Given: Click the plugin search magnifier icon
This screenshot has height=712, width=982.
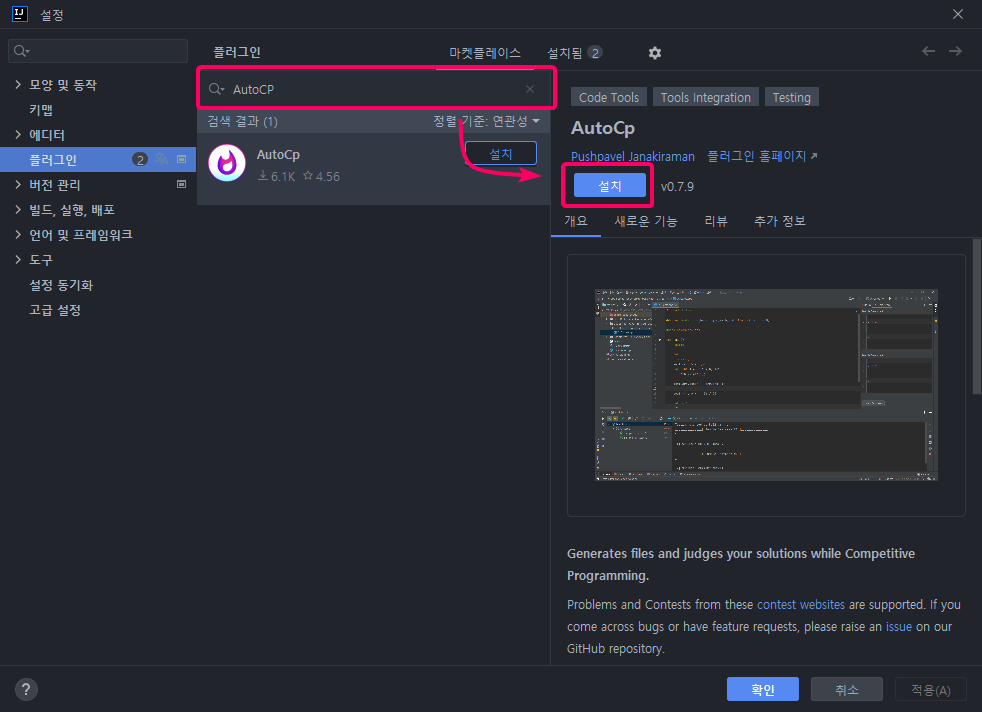Looking at the screenshot, I should point(216,89).
